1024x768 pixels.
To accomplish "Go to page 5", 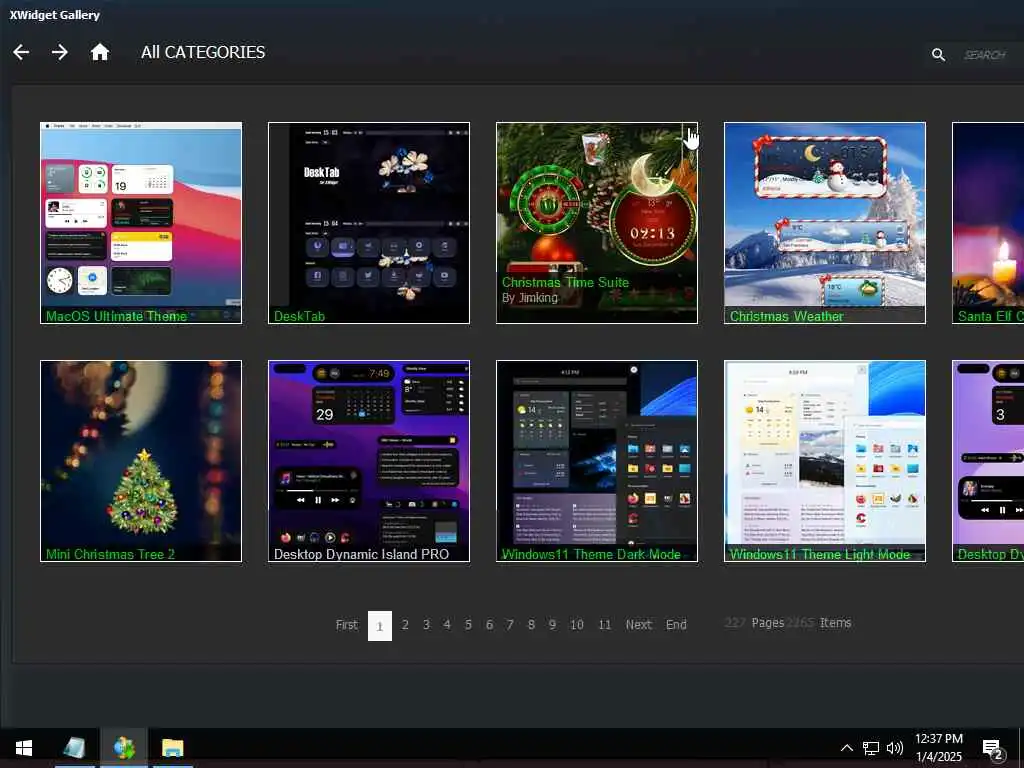I will click(468, 625).
